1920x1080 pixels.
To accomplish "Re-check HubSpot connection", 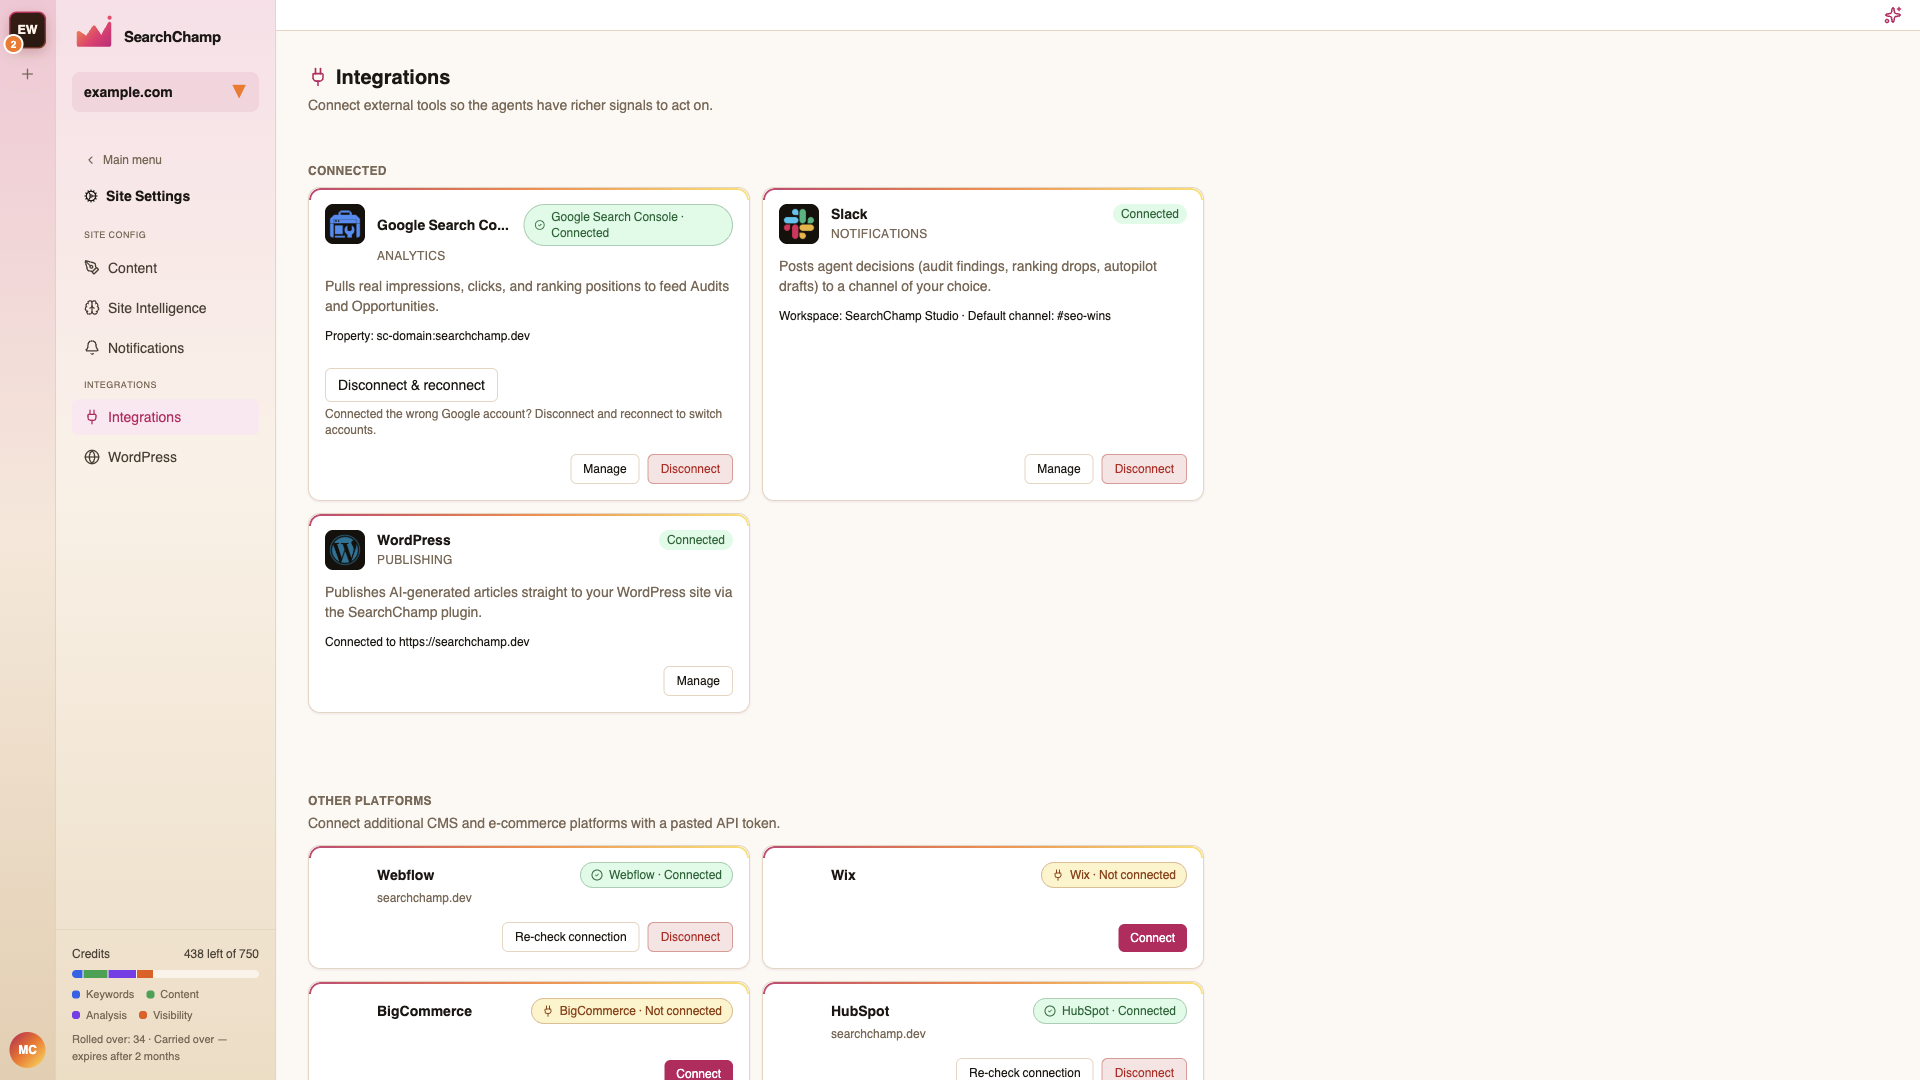I will [1024, 1071].
